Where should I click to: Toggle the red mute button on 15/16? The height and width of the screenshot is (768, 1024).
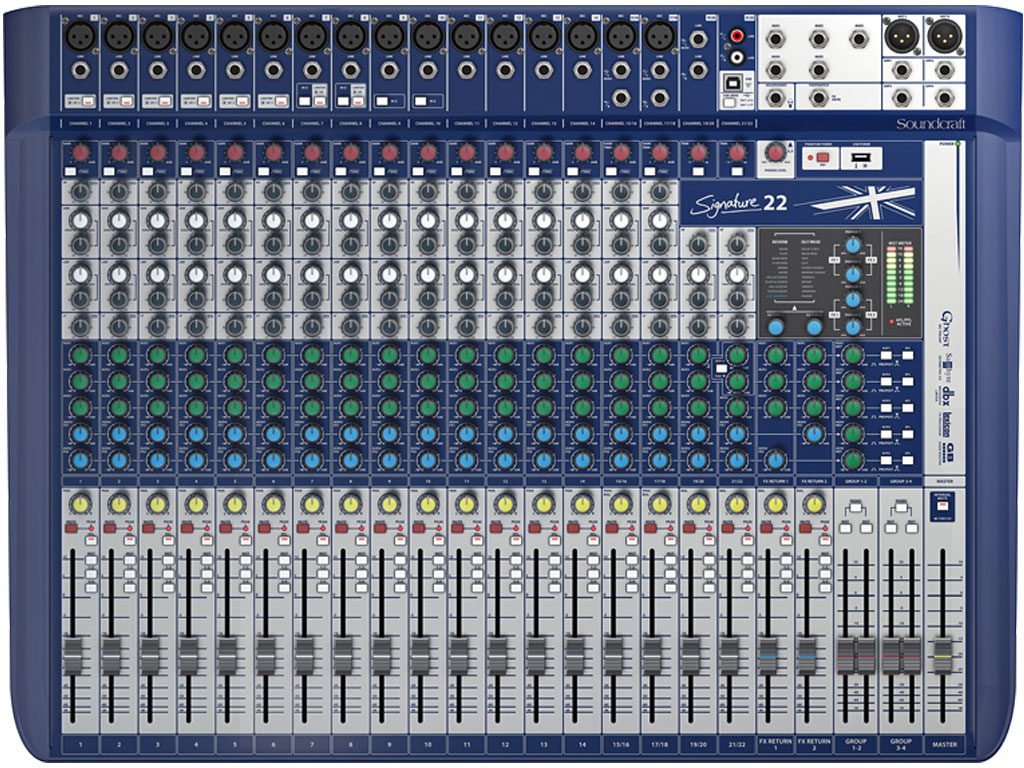click(611, 528)
